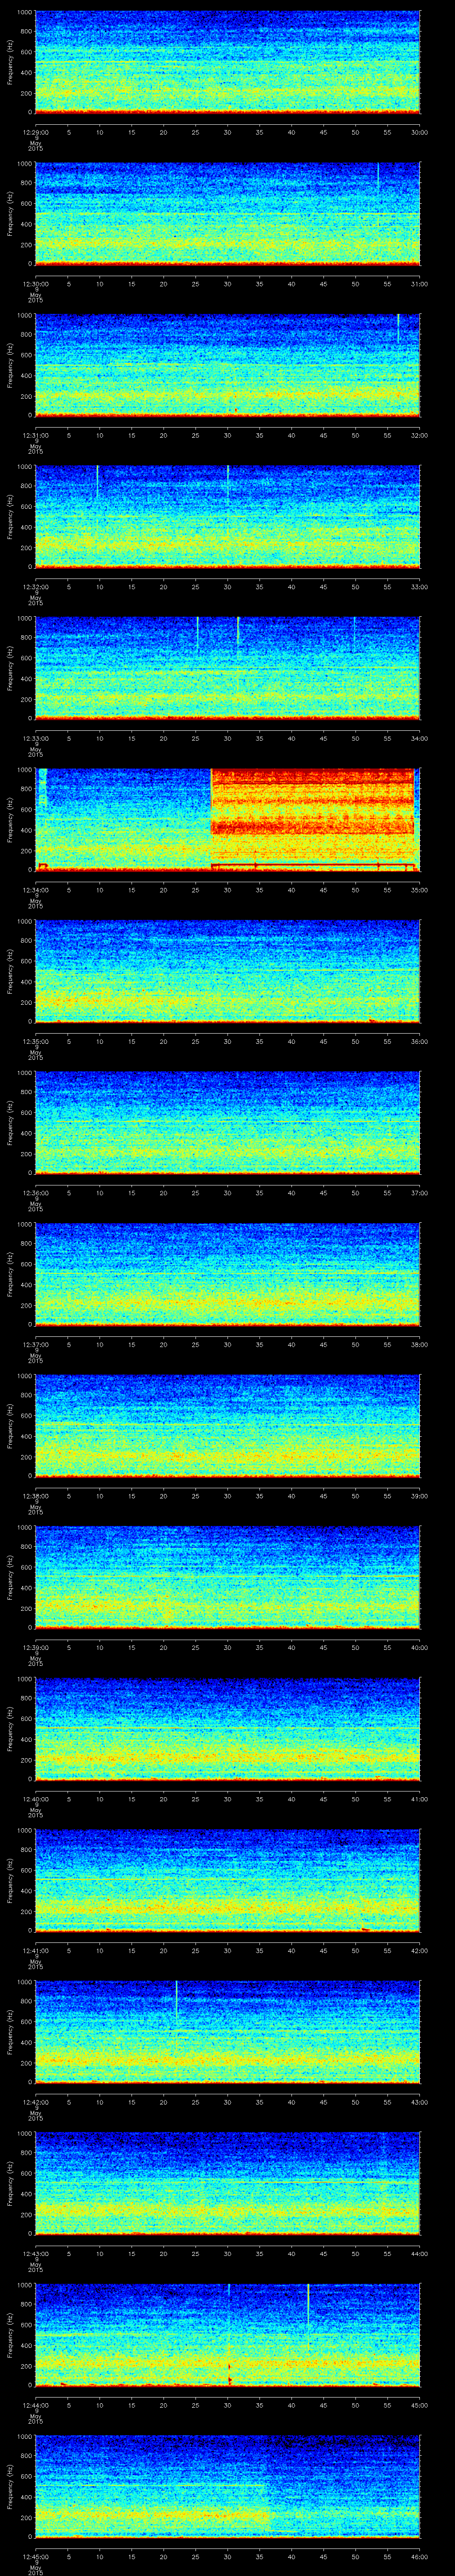Select the red broadband burst in the 12:34 spectrogram
The image size is (455, 2576).
click(x=312, y=818)
